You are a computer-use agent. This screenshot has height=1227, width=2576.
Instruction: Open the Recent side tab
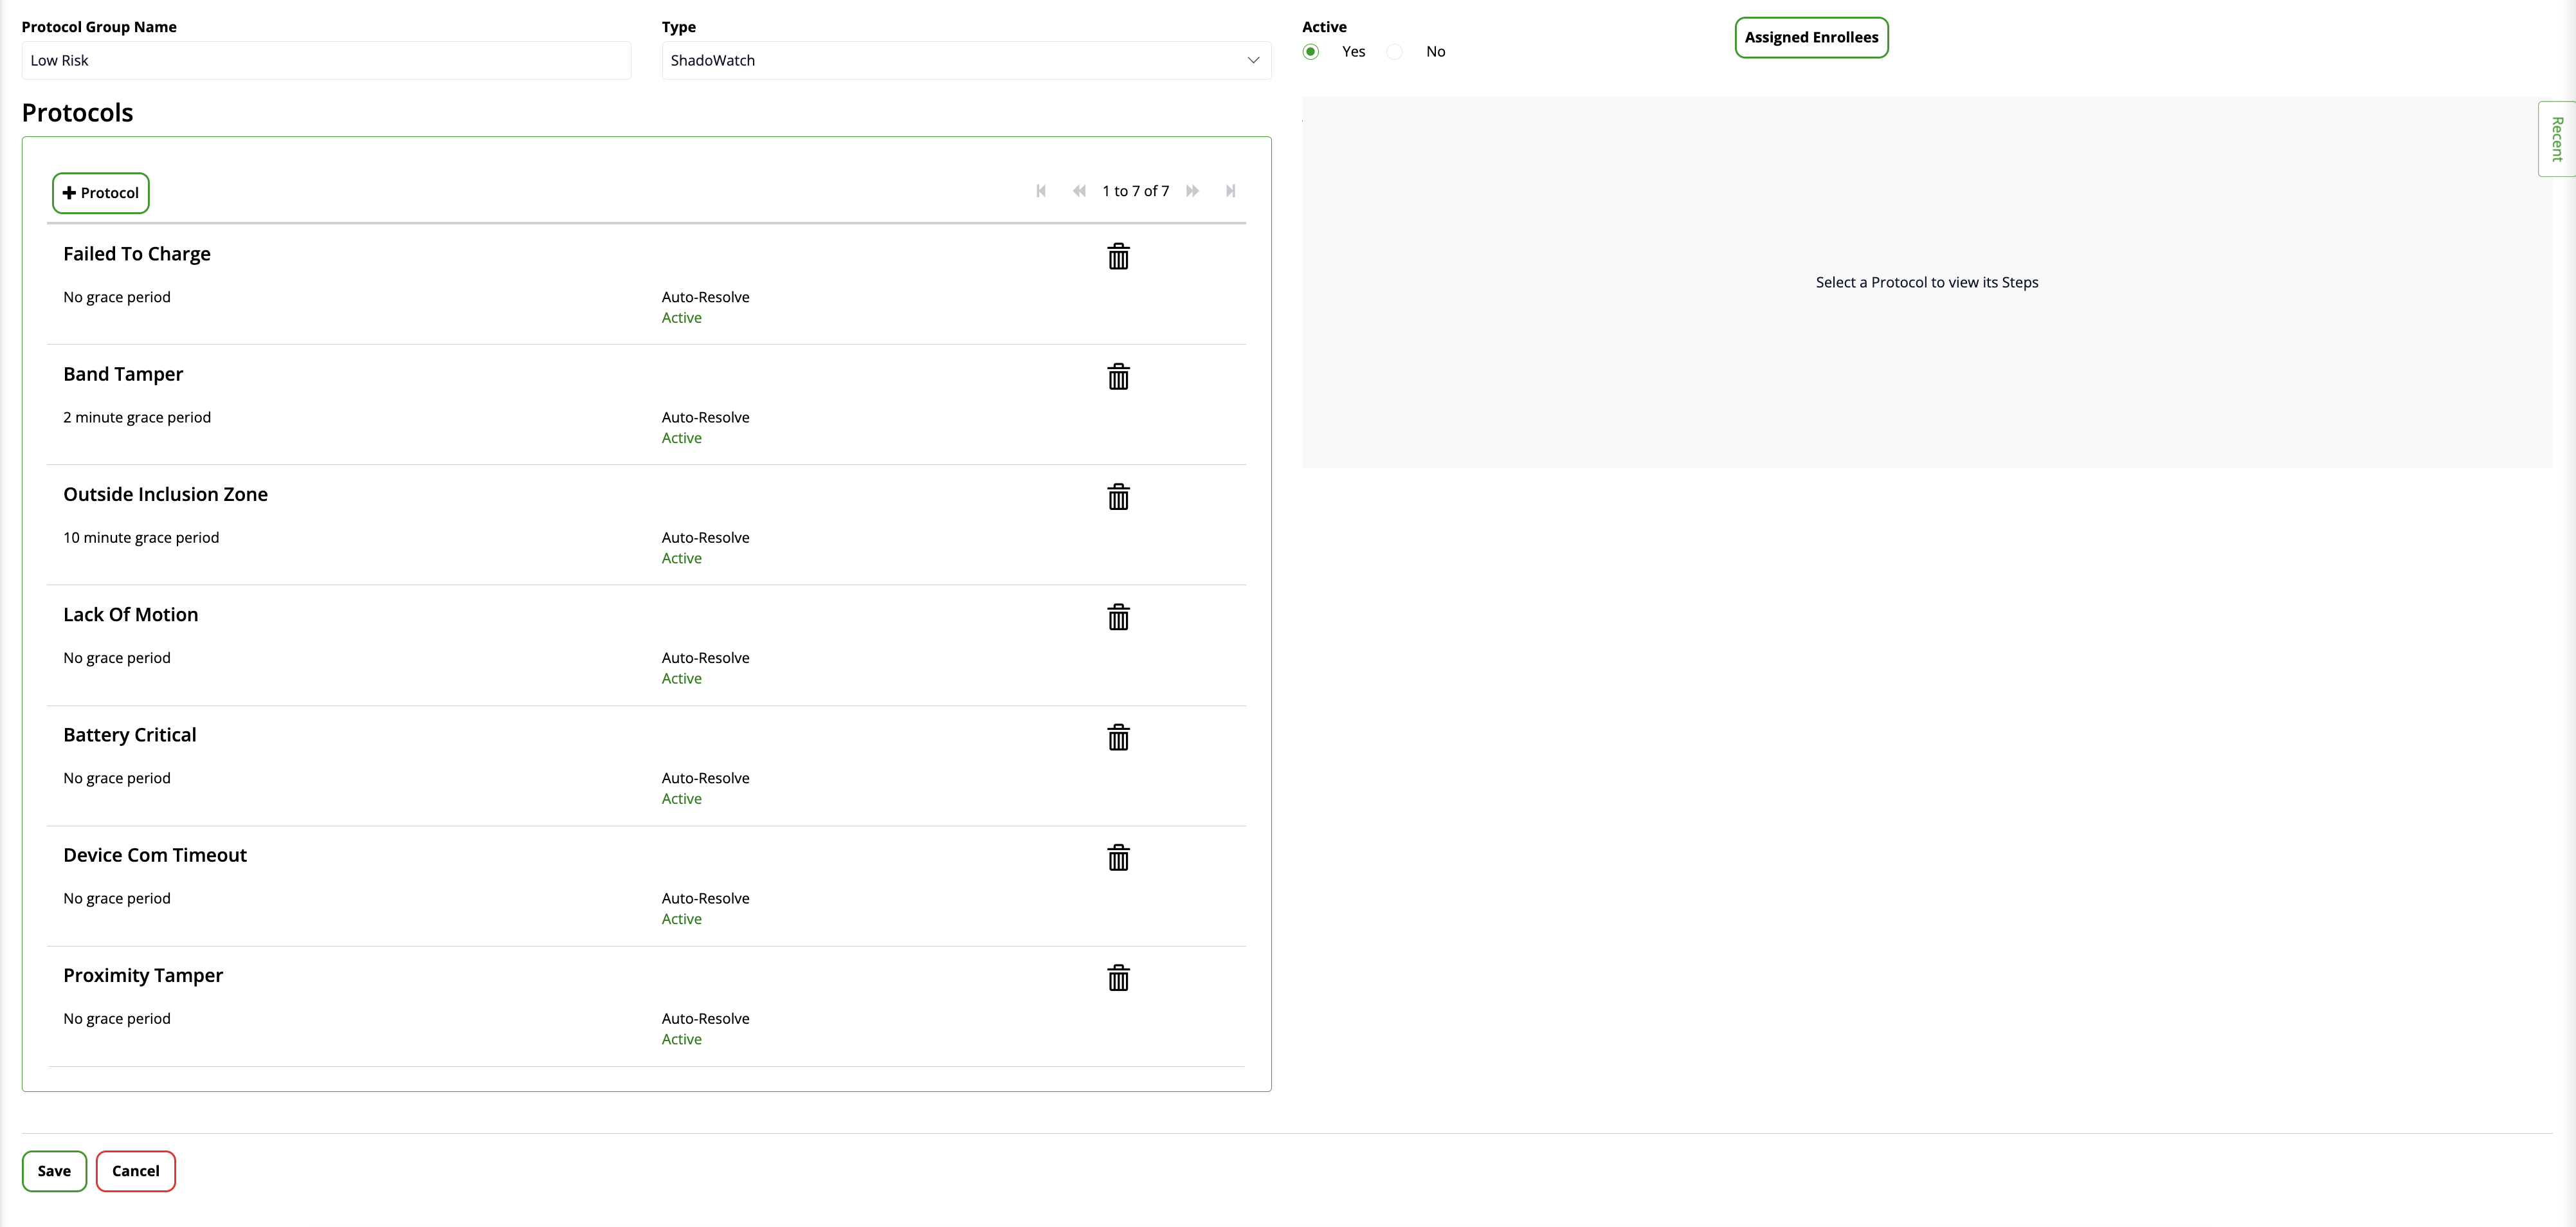coord(2556,139)
